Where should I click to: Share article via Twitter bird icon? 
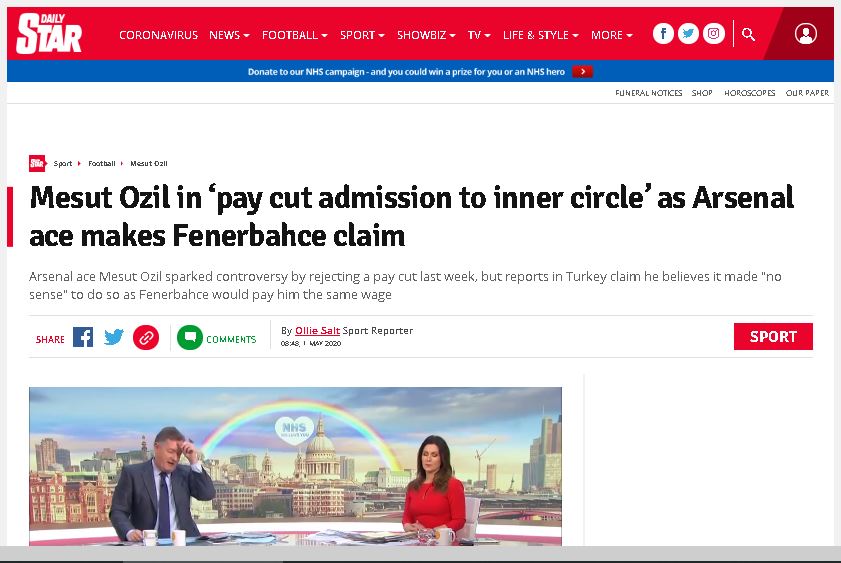pos(114,337)
